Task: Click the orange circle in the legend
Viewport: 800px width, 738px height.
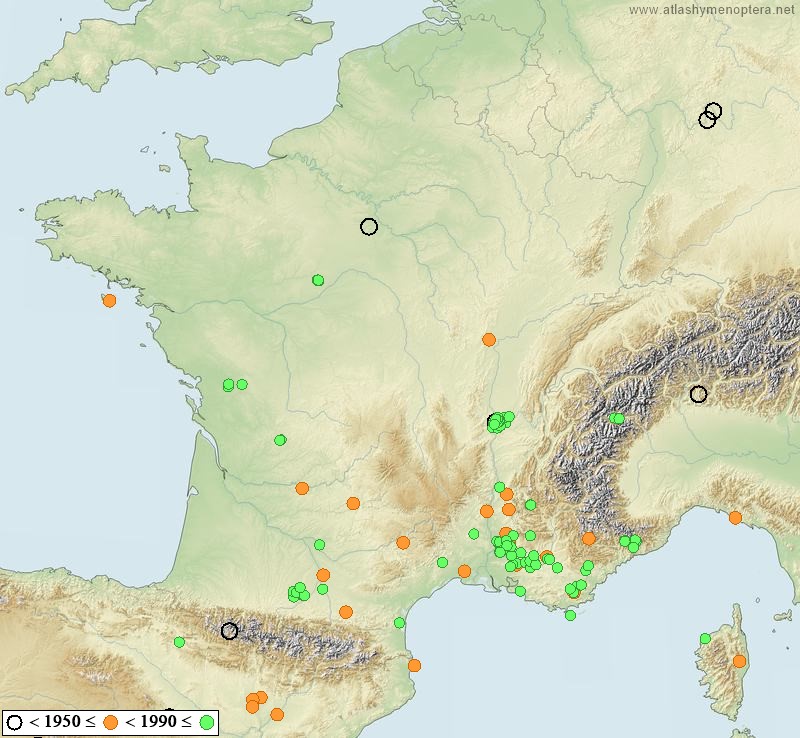Action: tap(111, 722)
